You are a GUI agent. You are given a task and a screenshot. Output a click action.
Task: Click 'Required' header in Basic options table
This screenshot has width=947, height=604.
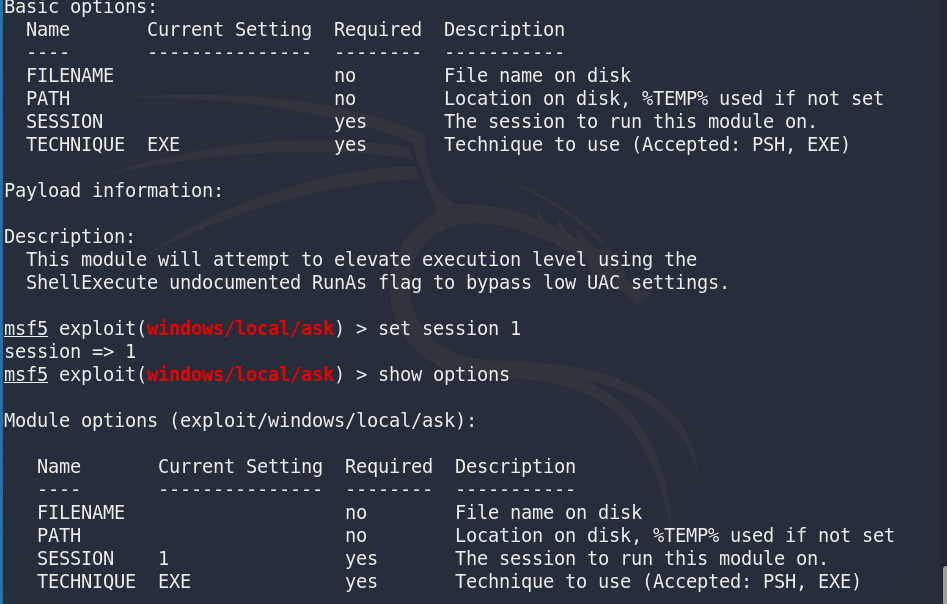click(x=378, y=30)
